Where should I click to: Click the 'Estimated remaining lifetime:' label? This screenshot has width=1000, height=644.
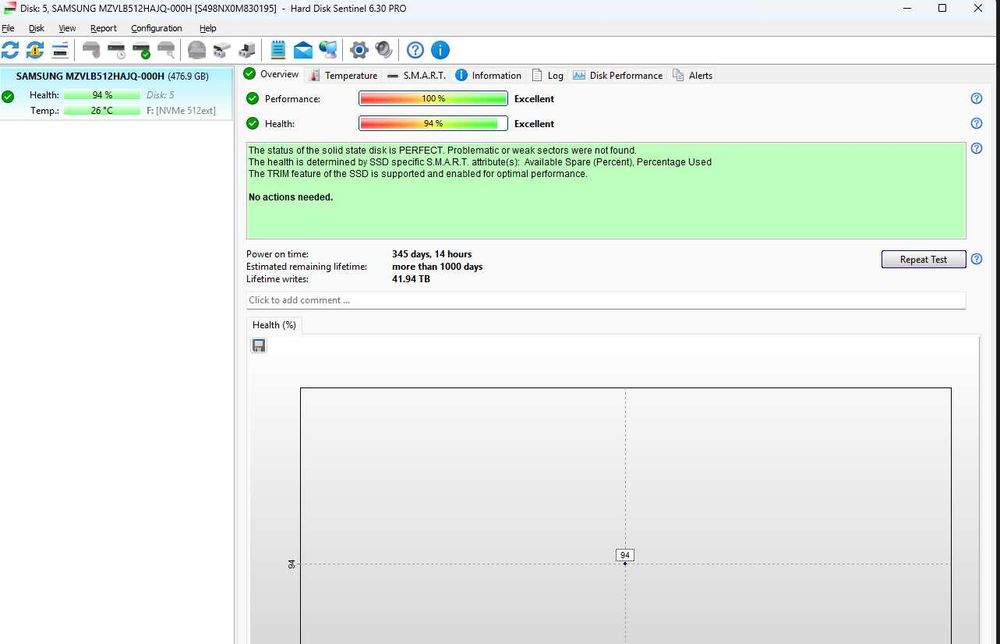[x=307, y=267]
